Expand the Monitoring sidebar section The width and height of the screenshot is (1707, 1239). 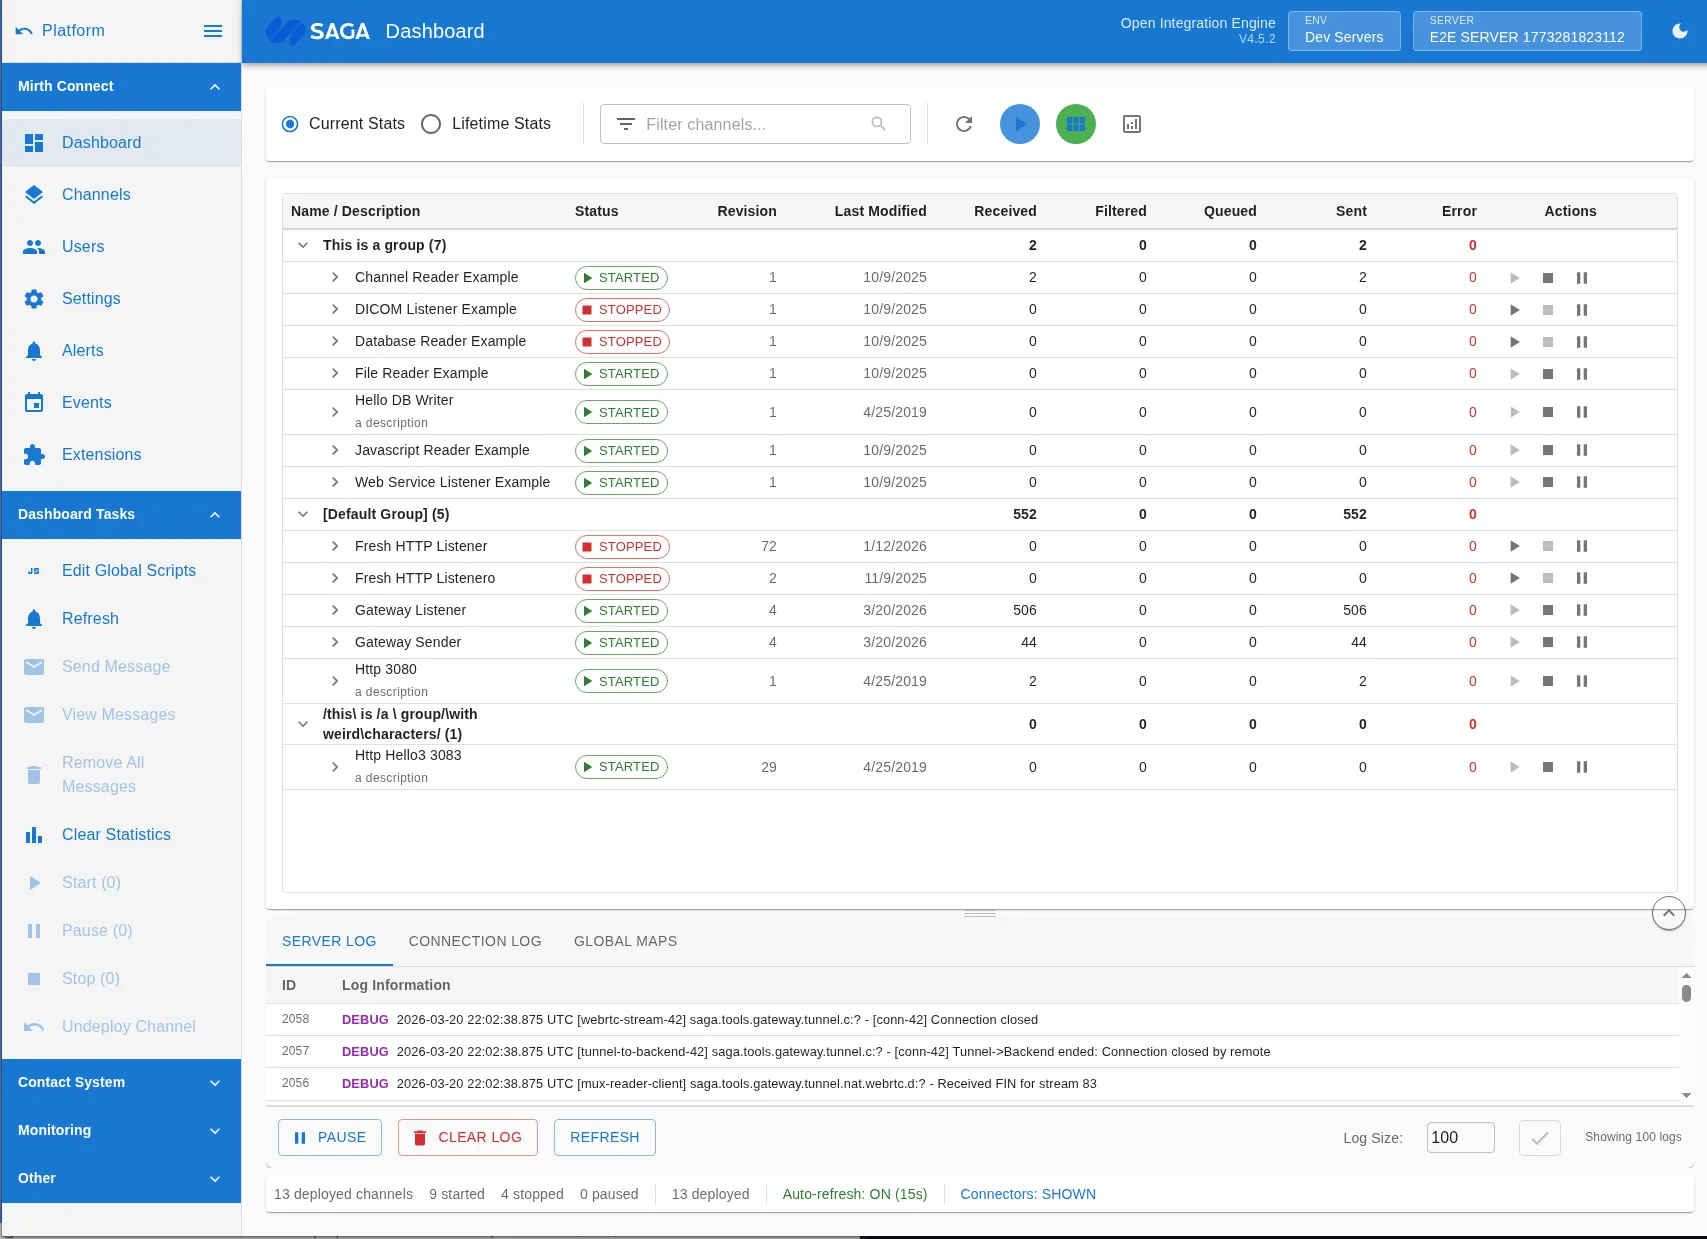(x=120, y=1130)
